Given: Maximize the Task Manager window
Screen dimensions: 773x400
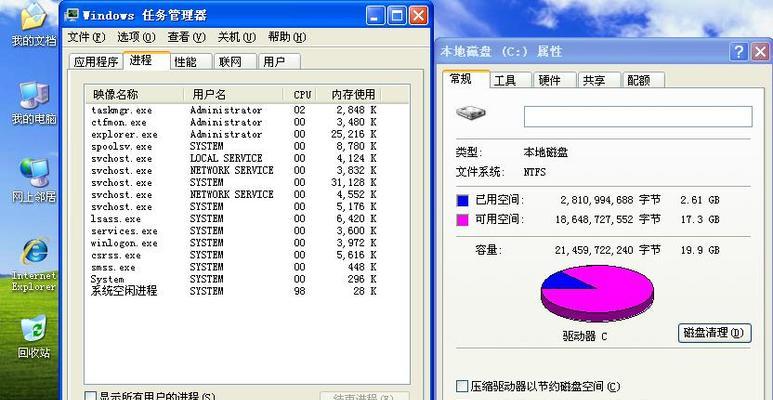Looking at the screenshot, I should click(x=397, y=15).
